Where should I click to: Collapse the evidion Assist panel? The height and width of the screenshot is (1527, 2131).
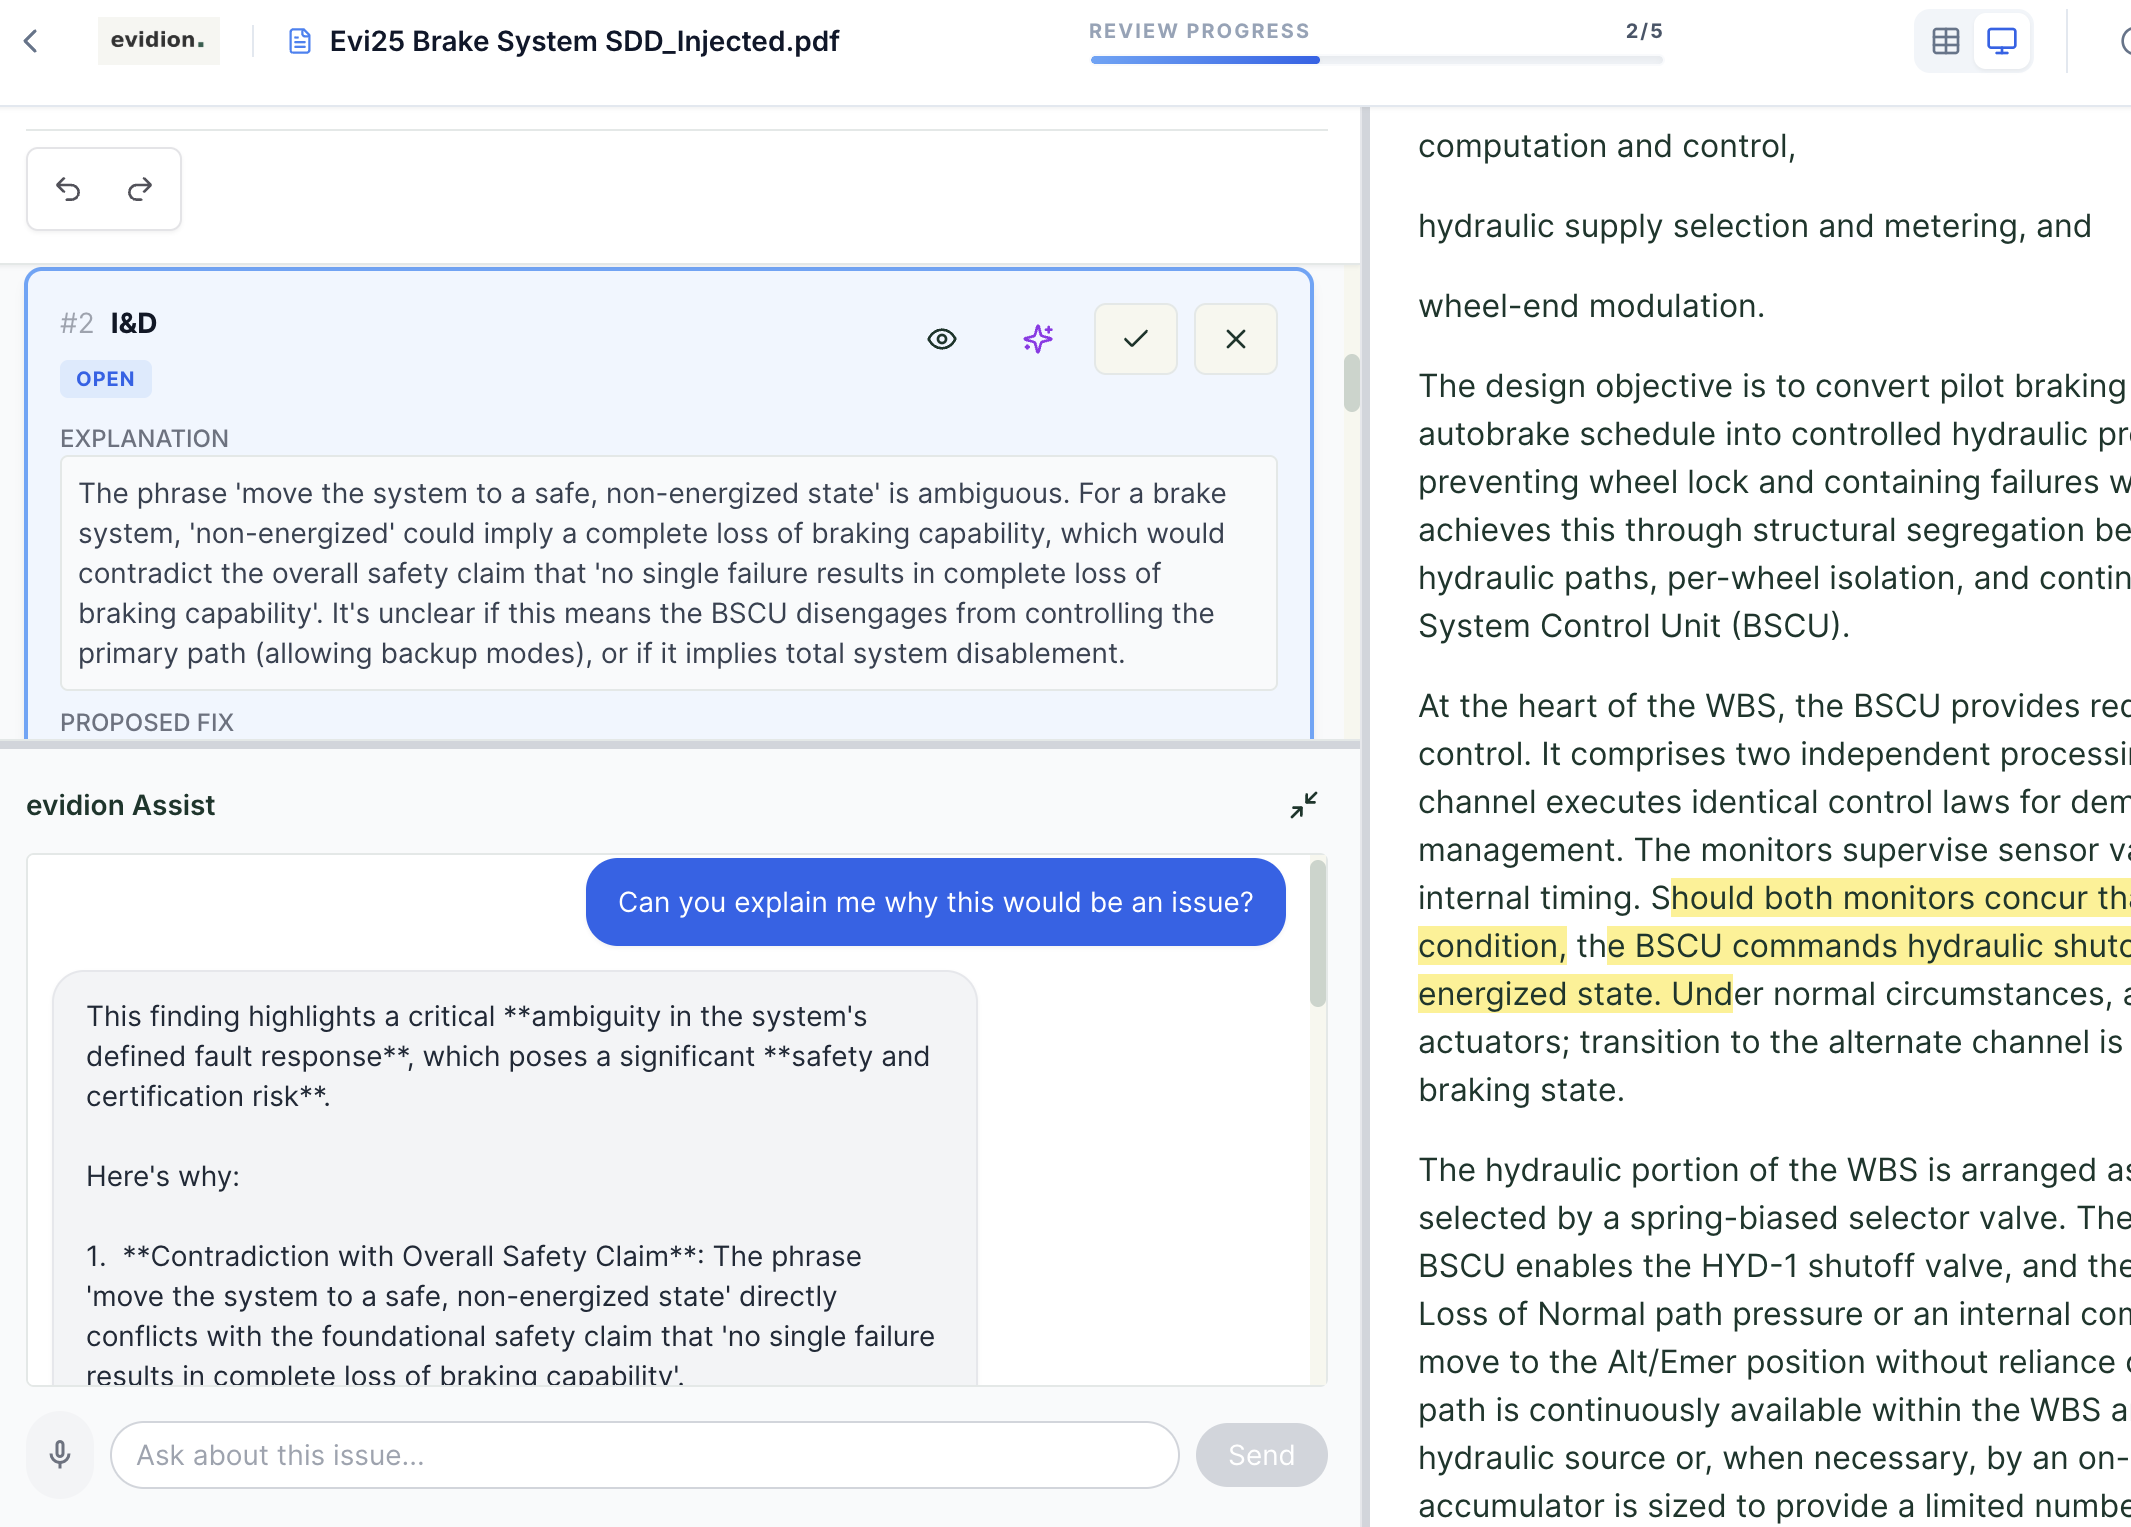[1303, 805]
